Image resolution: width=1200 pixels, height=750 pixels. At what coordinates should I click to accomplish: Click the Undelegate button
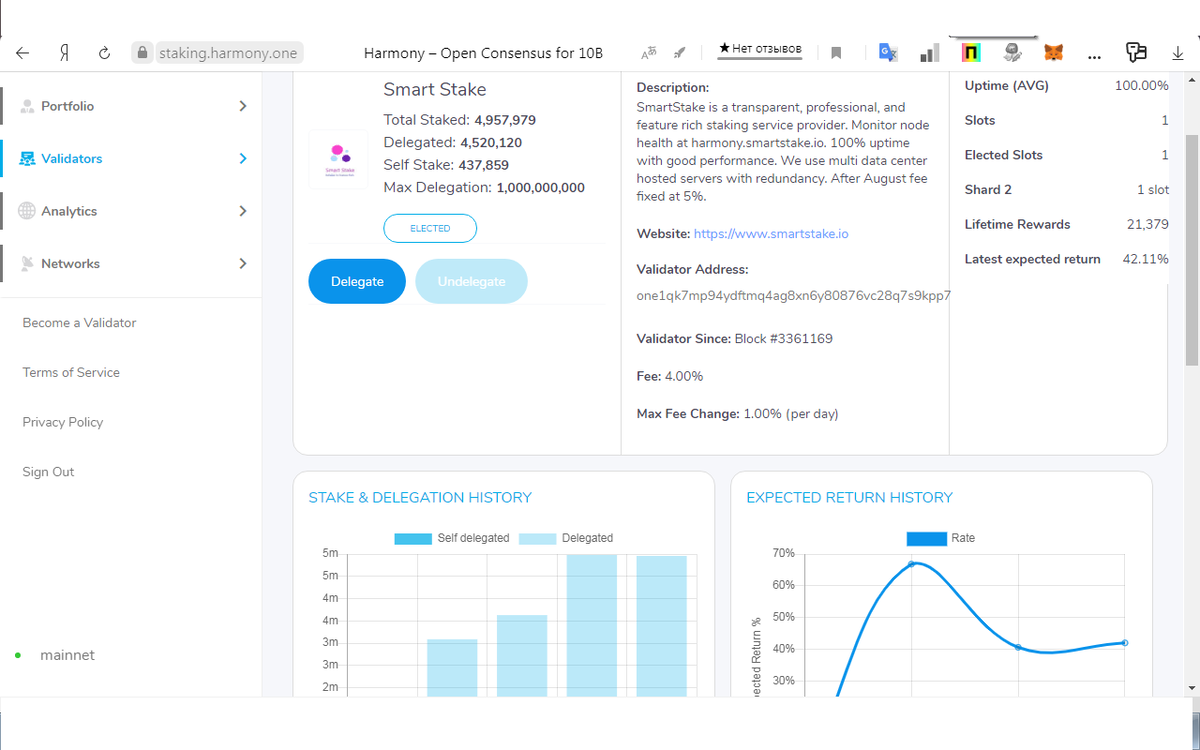471,281
